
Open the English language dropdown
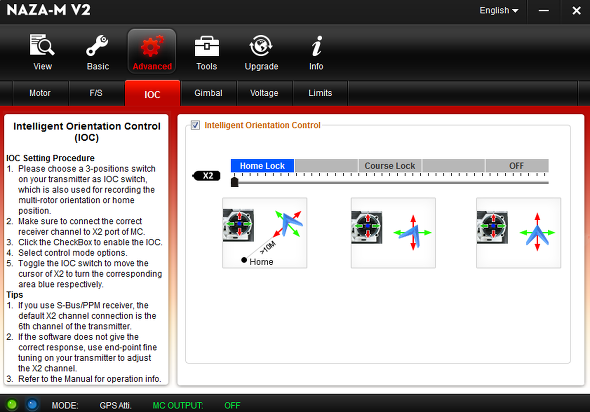499,11
